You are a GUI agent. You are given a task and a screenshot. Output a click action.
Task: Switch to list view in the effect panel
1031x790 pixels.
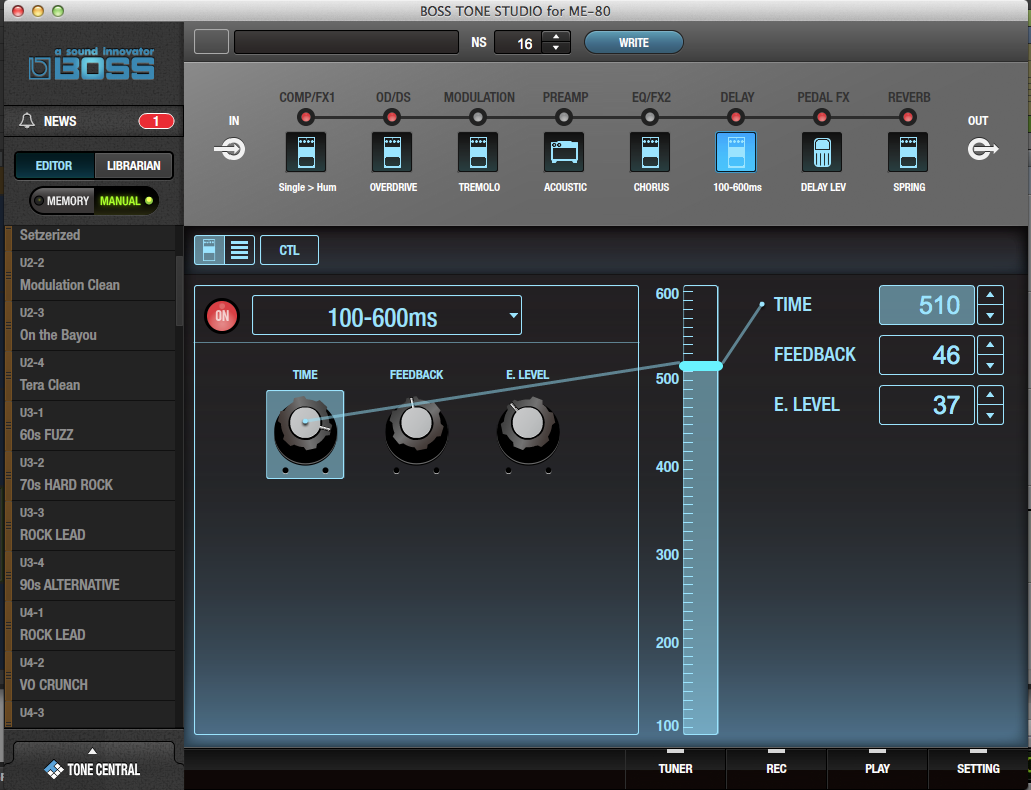point(238,250)
